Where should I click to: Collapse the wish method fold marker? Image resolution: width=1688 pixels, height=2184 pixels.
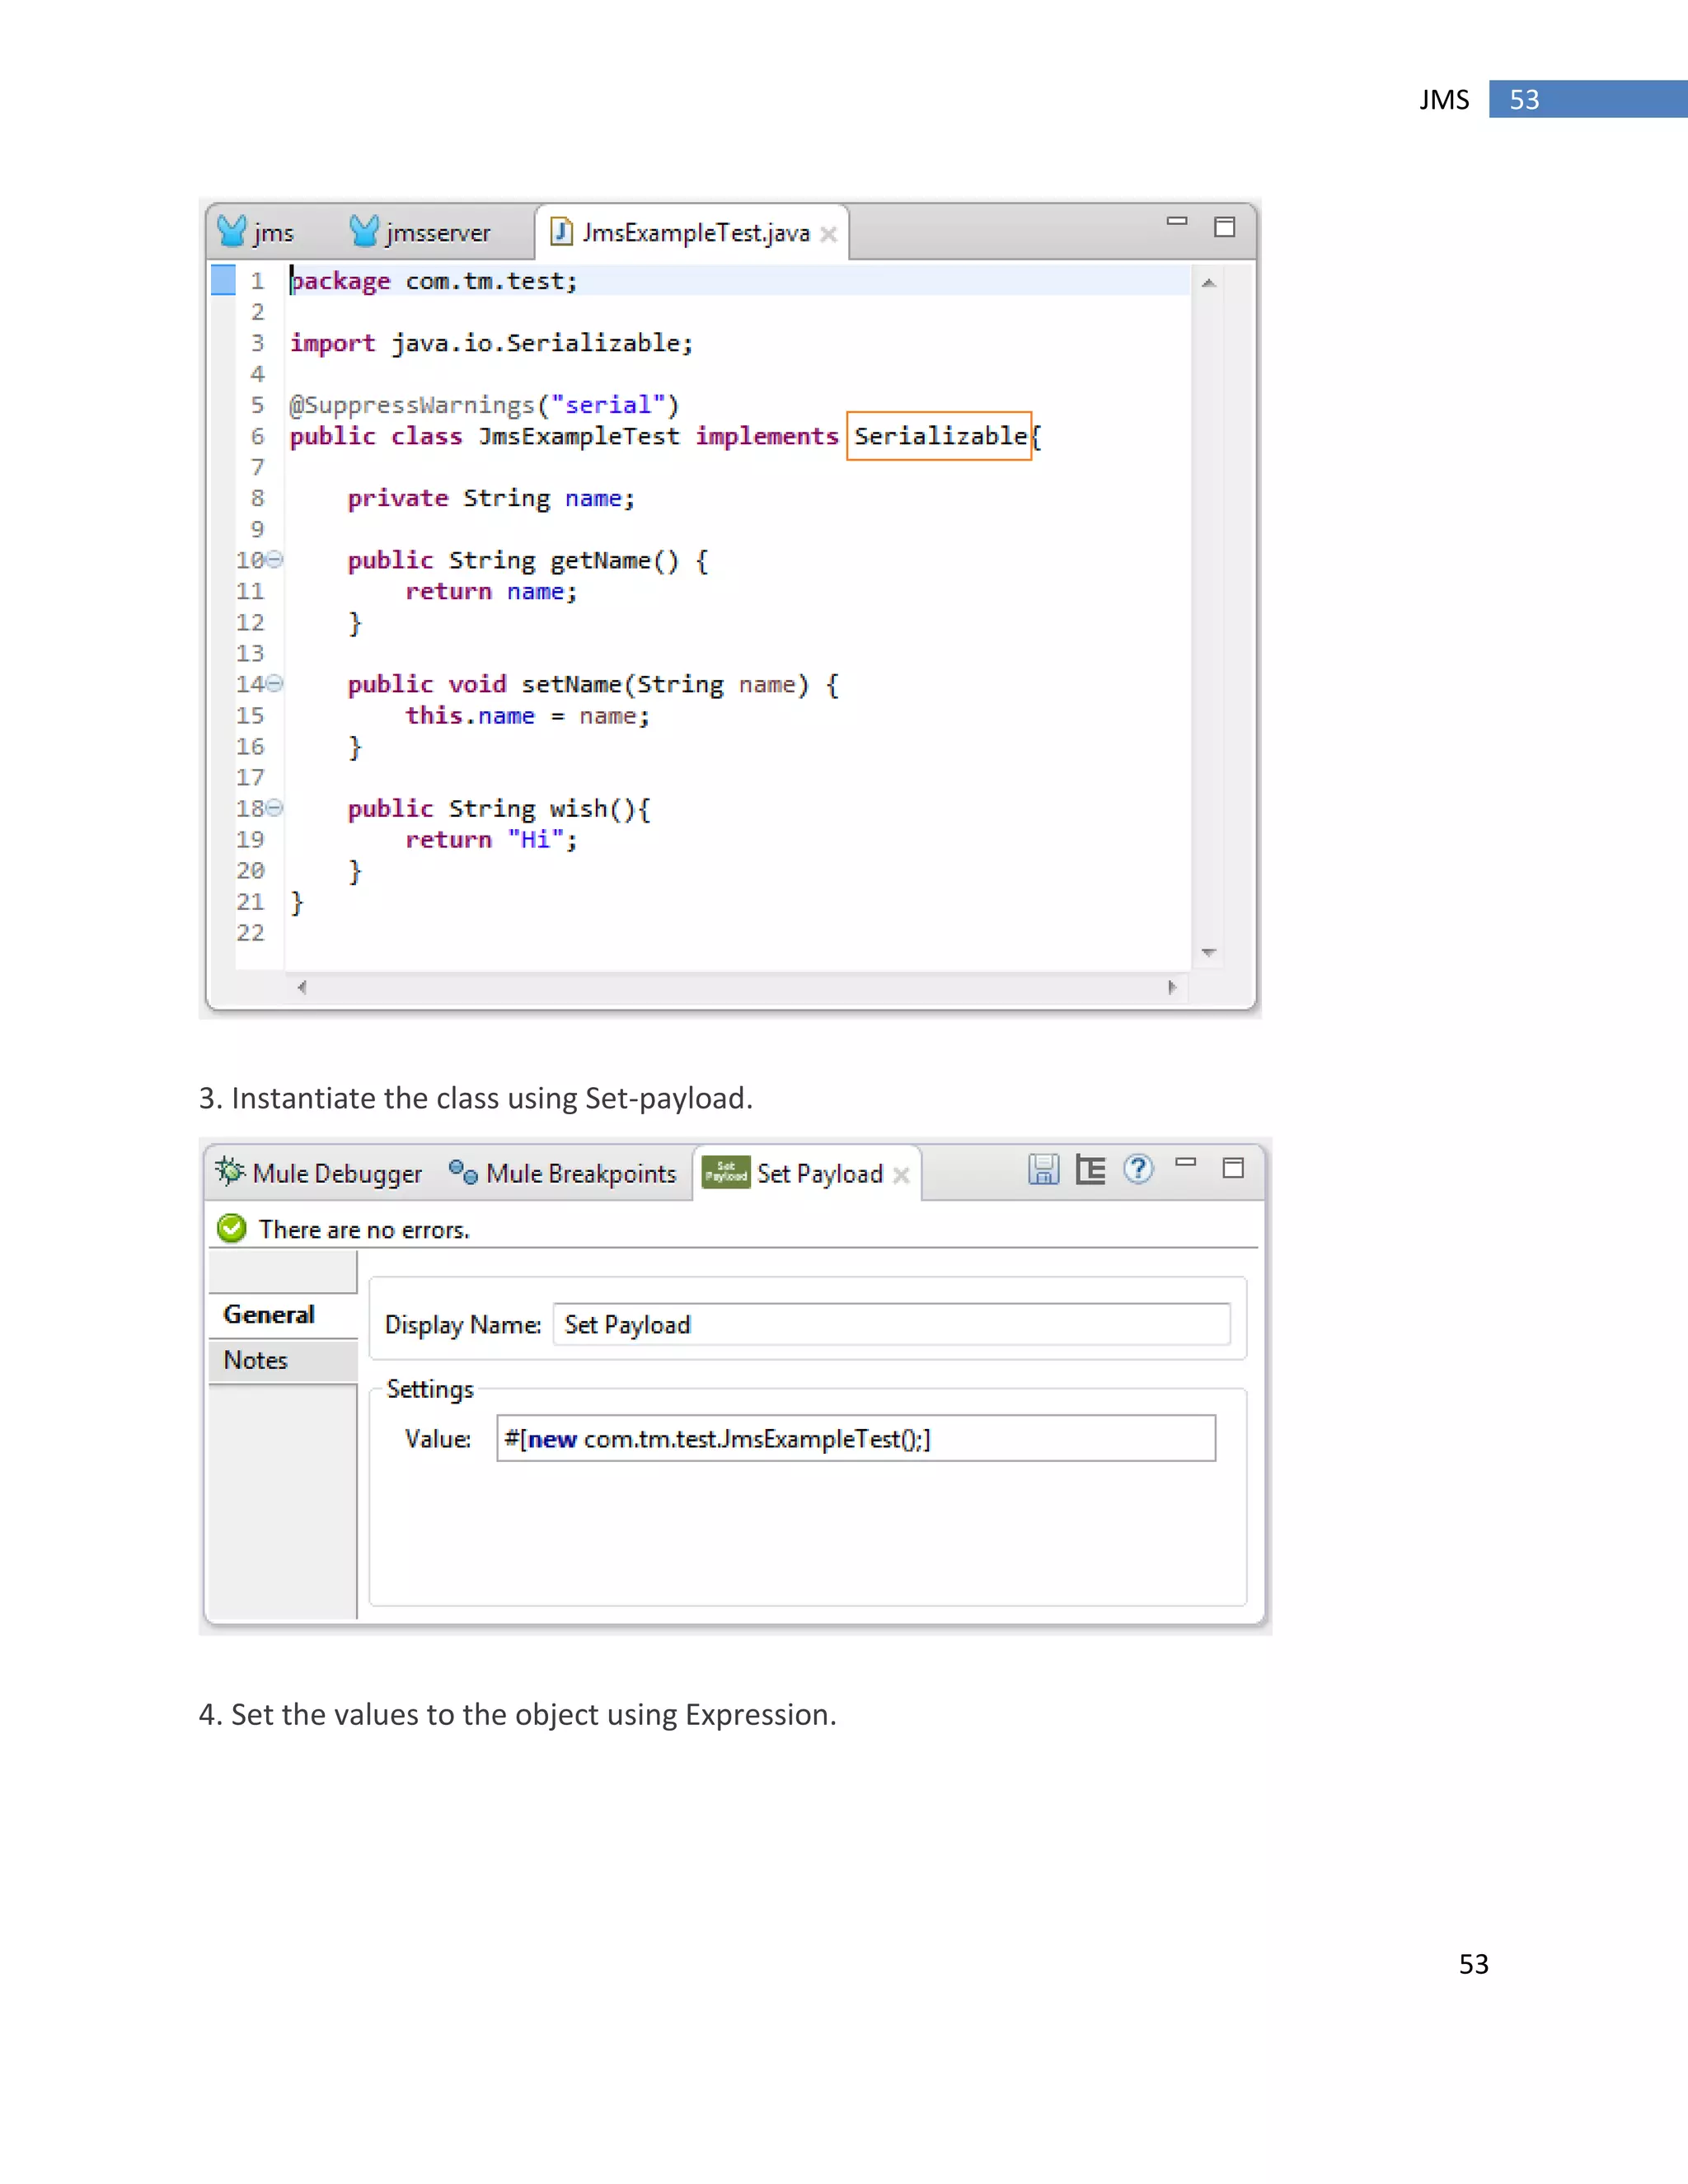275,807
